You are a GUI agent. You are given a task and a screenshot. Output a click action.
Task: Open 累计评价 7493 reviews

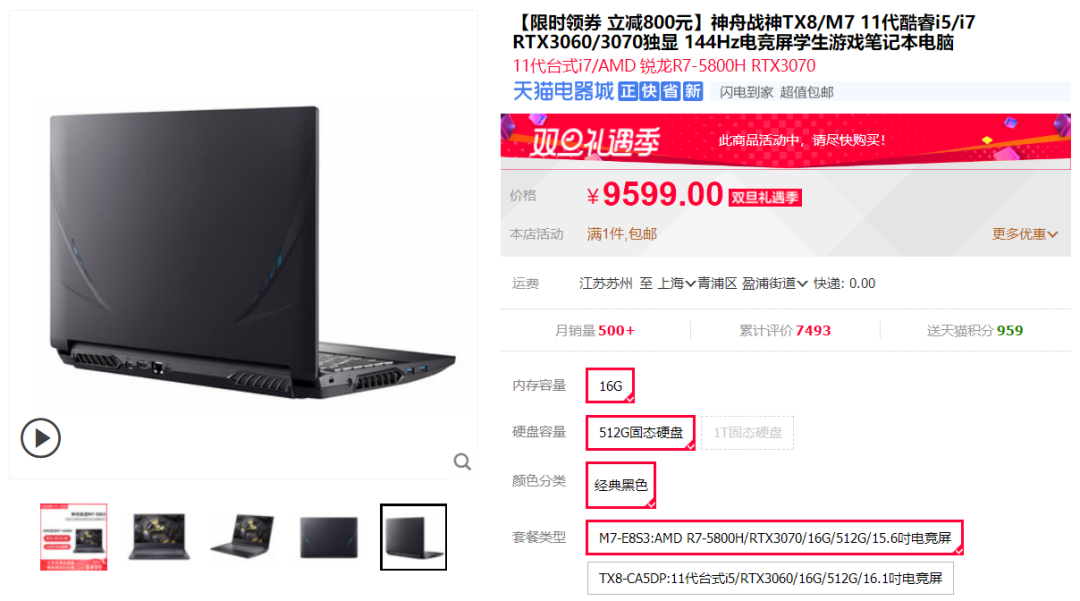click(785, 330)
